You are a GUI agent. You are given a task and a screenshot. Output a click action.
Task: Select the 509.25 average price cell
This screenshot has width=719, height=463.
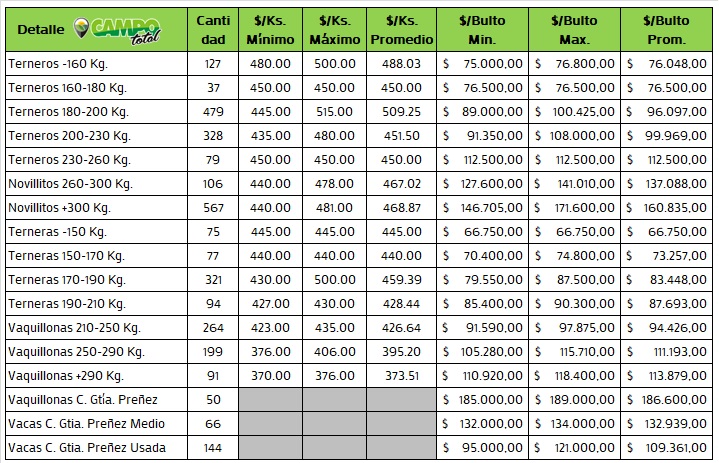coord(401,111)
